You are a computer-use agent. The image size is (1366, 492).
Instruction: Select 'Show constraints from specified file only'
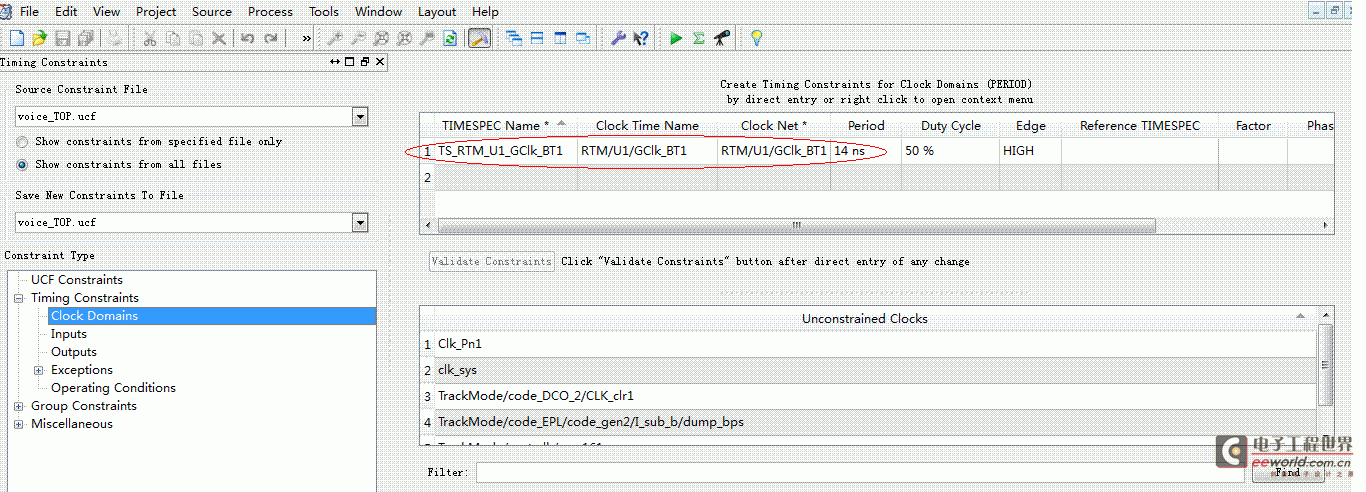pos(23,142)
